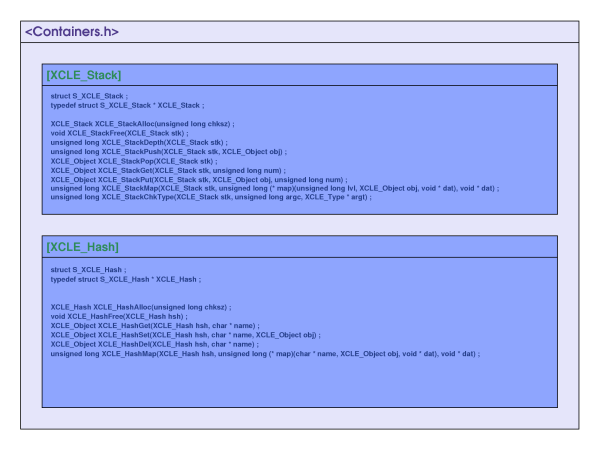Image resolution: width=600 pixels, height=450 pixels.
Task: Select the XCLE_StackPop function line
Action: click(x=133, y=160)
